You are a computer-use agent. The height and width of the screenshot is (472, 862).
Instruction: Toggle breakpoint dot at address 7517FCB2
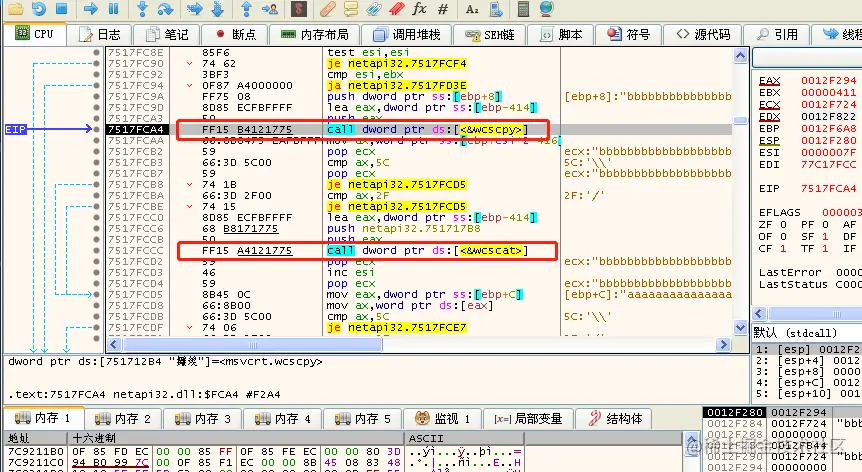97,152
